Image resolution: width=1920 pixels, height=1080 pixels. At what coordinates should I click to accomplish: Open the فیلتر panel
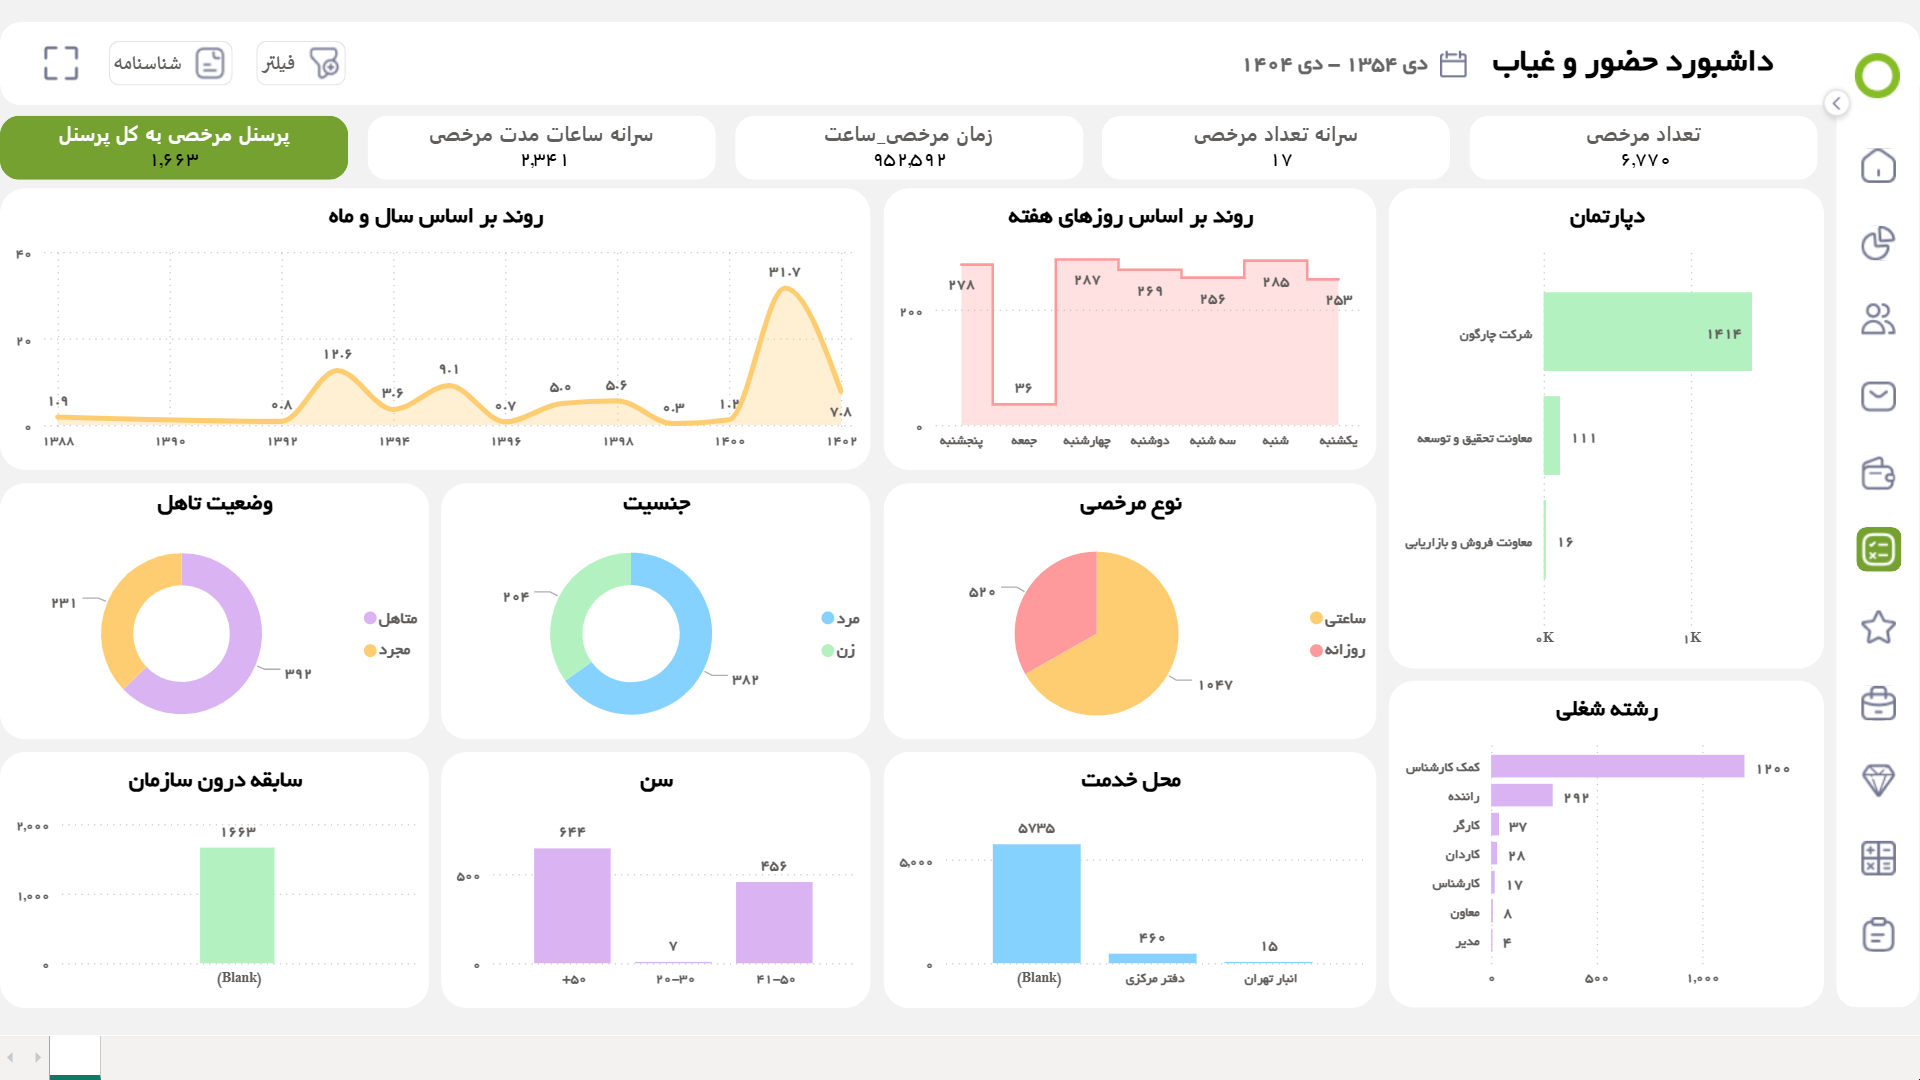pyautogui.click(x=300, y=62)
